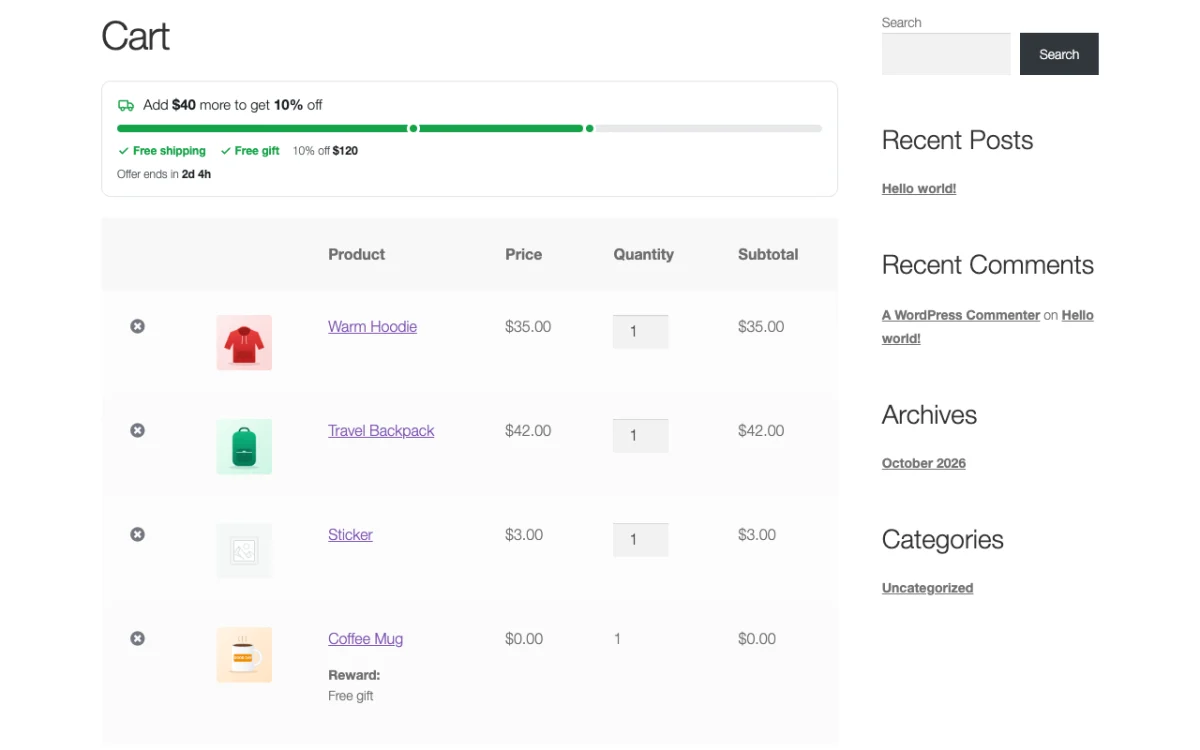Open the Sticker product link
Viewport: 1200px width, 750px height.
tap(350, 535)
